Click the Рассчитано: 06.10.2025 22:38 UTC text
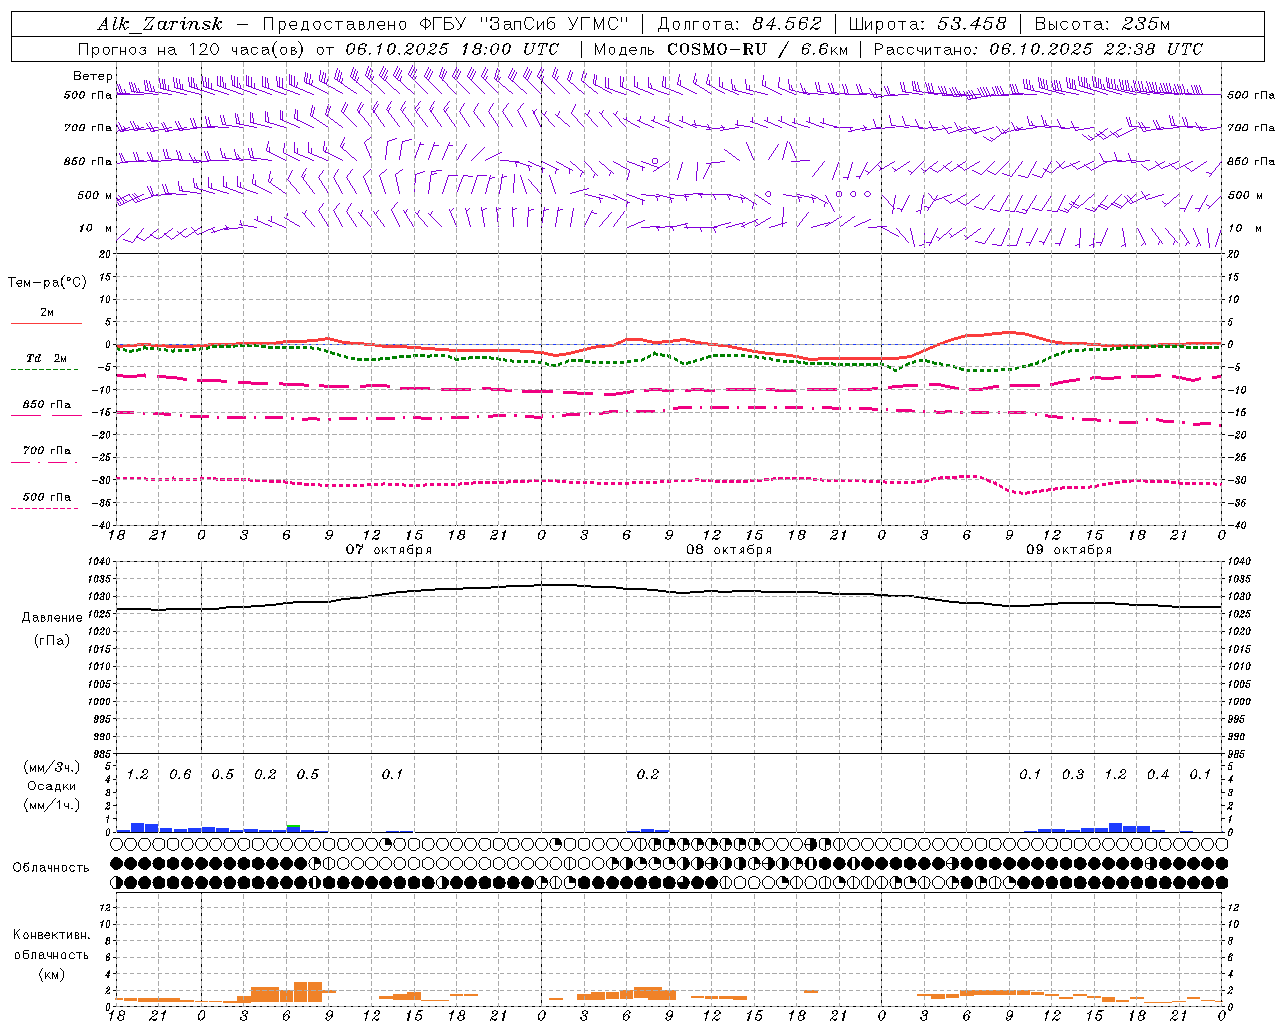This screenshot has height=1024, width=1280. (x=1038, y=49)
